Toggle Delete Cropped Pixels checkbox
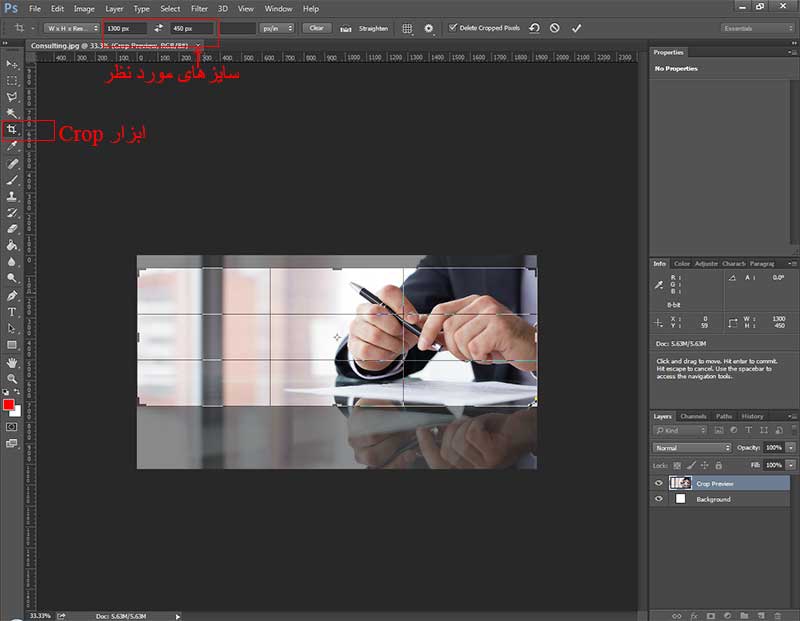This screenshot has height=621, width=800. tap(453, 28)
